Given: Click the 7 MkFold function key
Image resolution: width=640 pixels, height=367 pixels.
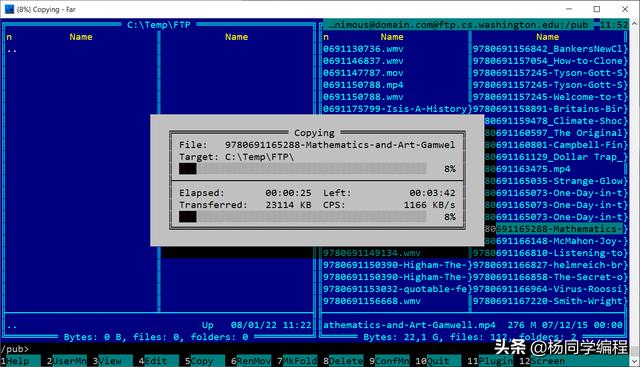Looking at the screenshot, I should tap(297, 361).
